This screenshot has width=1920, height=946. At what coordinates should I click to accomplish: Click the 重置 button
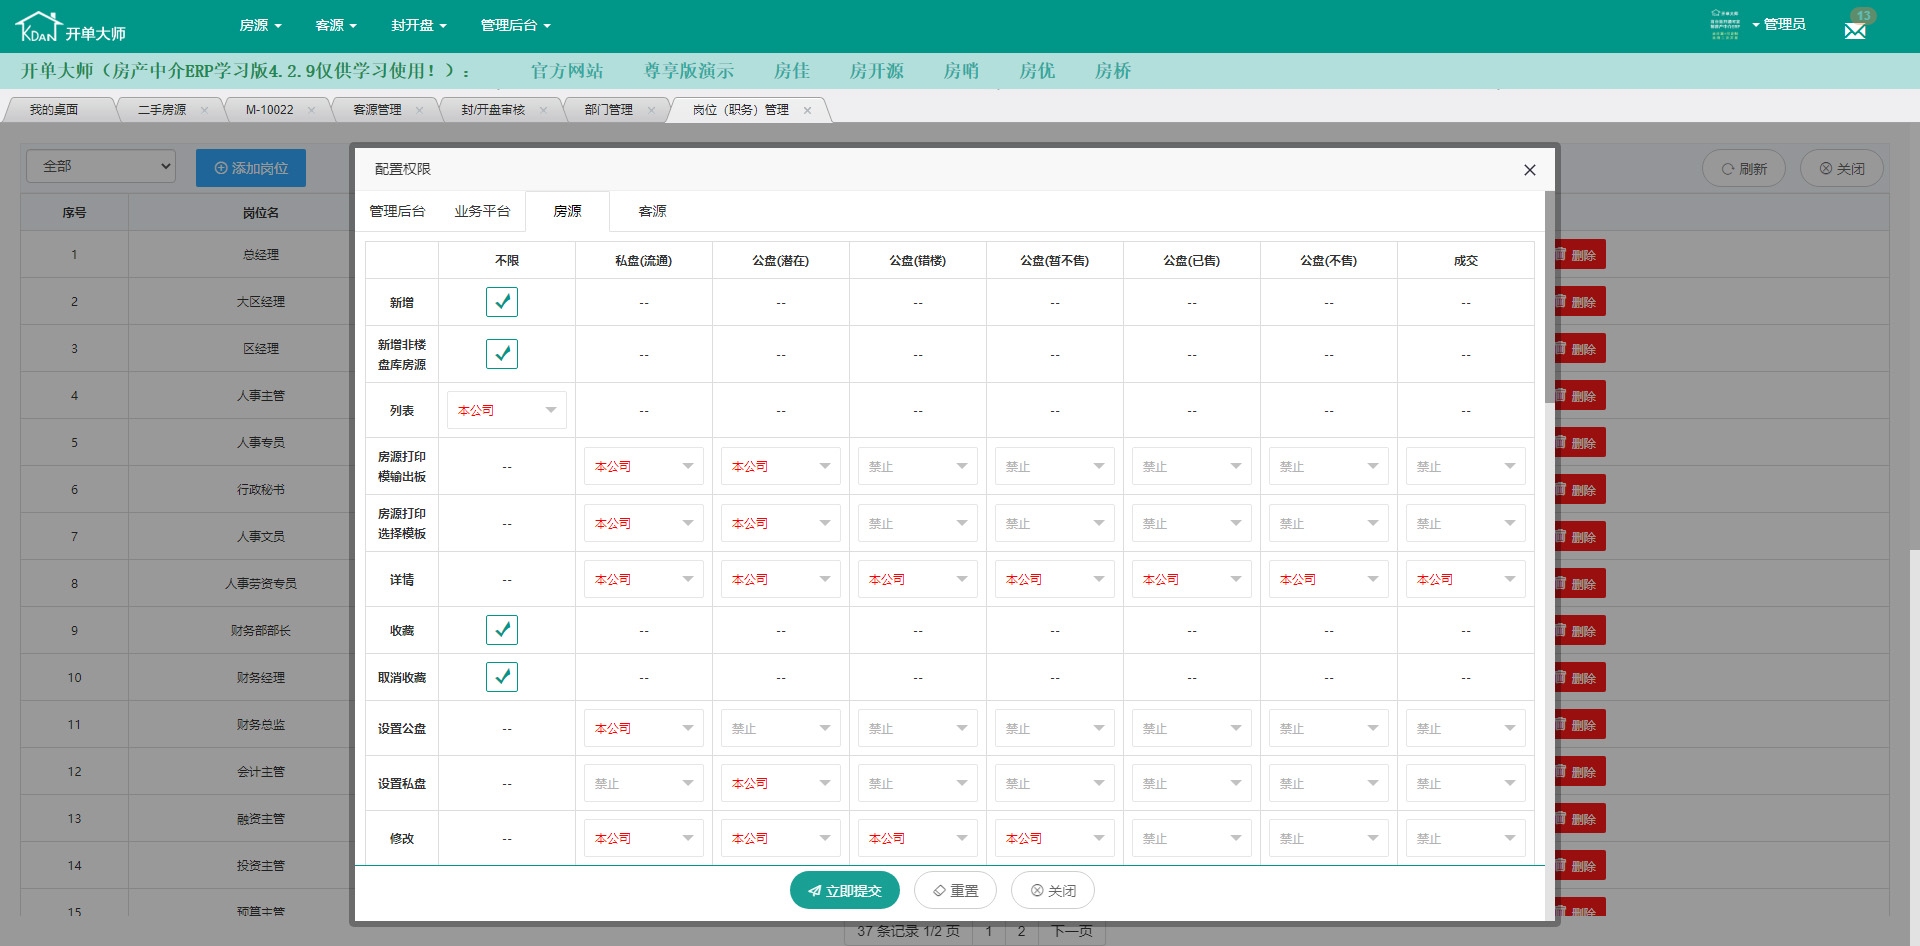tap(956, 890)
